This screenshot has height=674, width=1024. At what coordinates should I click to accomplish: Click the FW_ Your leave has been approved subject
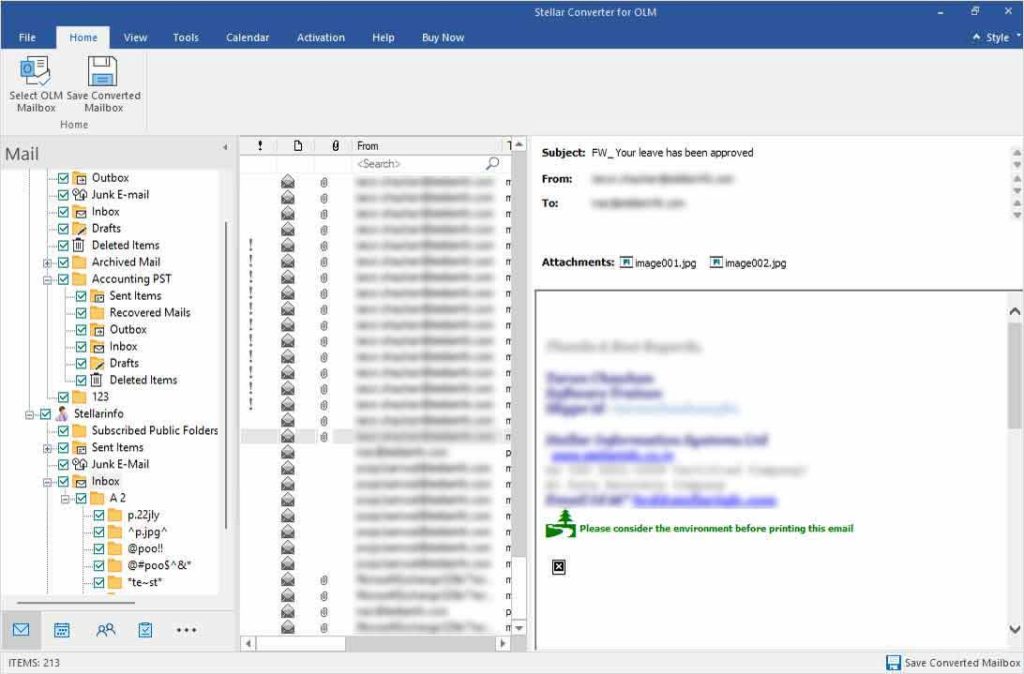click(x=672, y=152)
